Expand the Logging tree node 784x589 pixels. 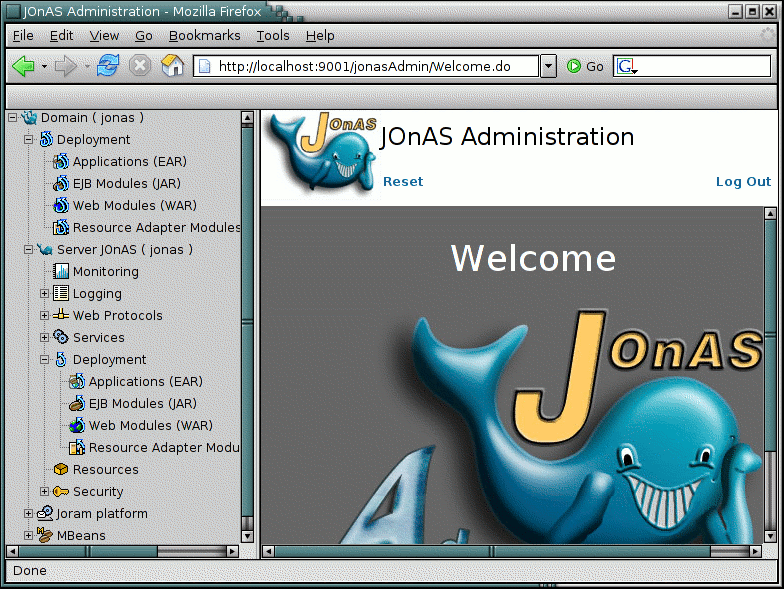(44, 294)
